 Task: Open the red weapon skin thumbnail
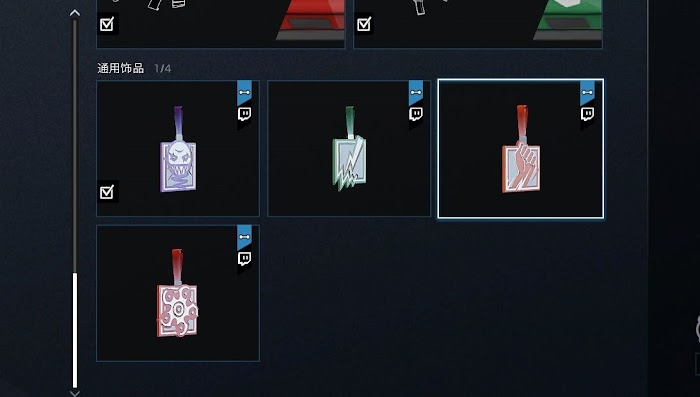click(221, 23)
